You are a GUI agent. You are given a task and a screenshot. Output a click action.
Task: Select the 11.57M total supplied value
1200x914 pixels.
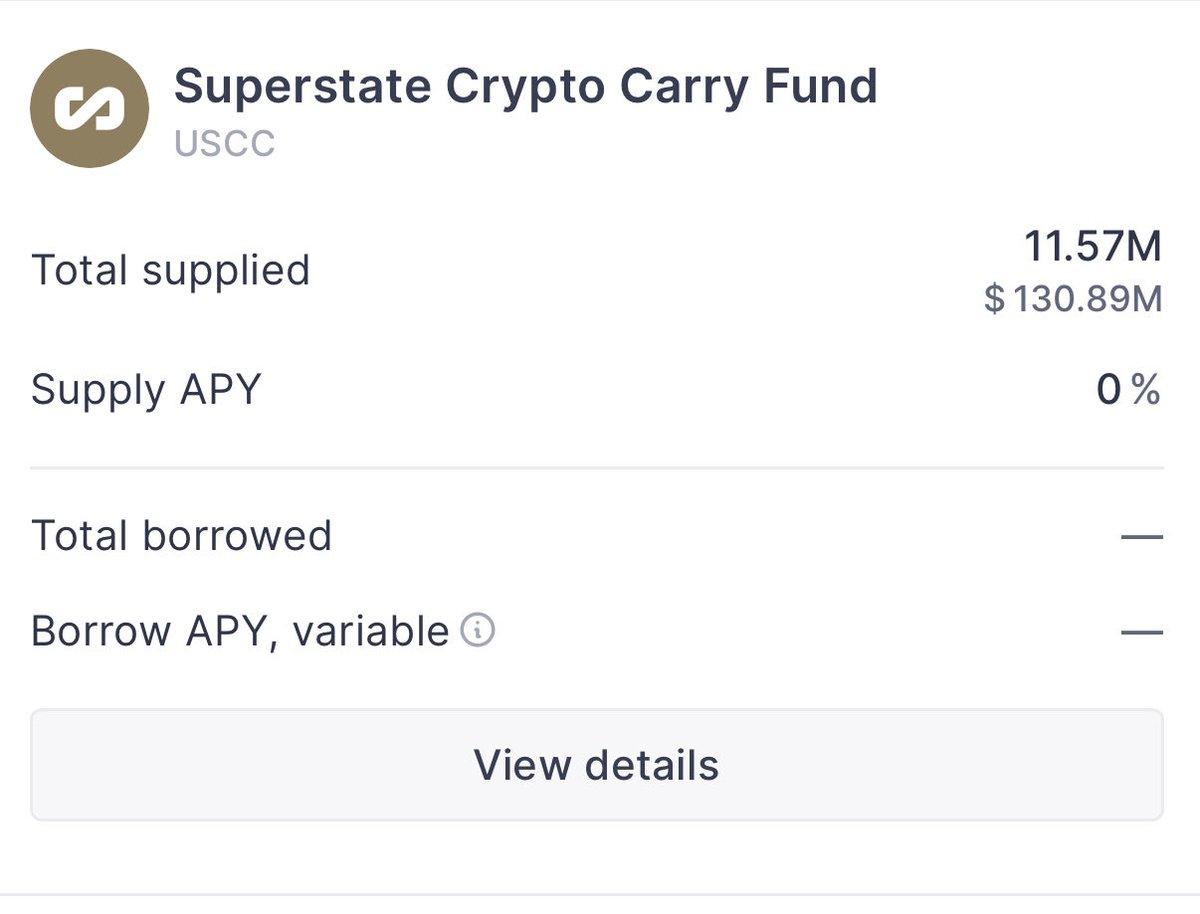tap(1095, 244)
